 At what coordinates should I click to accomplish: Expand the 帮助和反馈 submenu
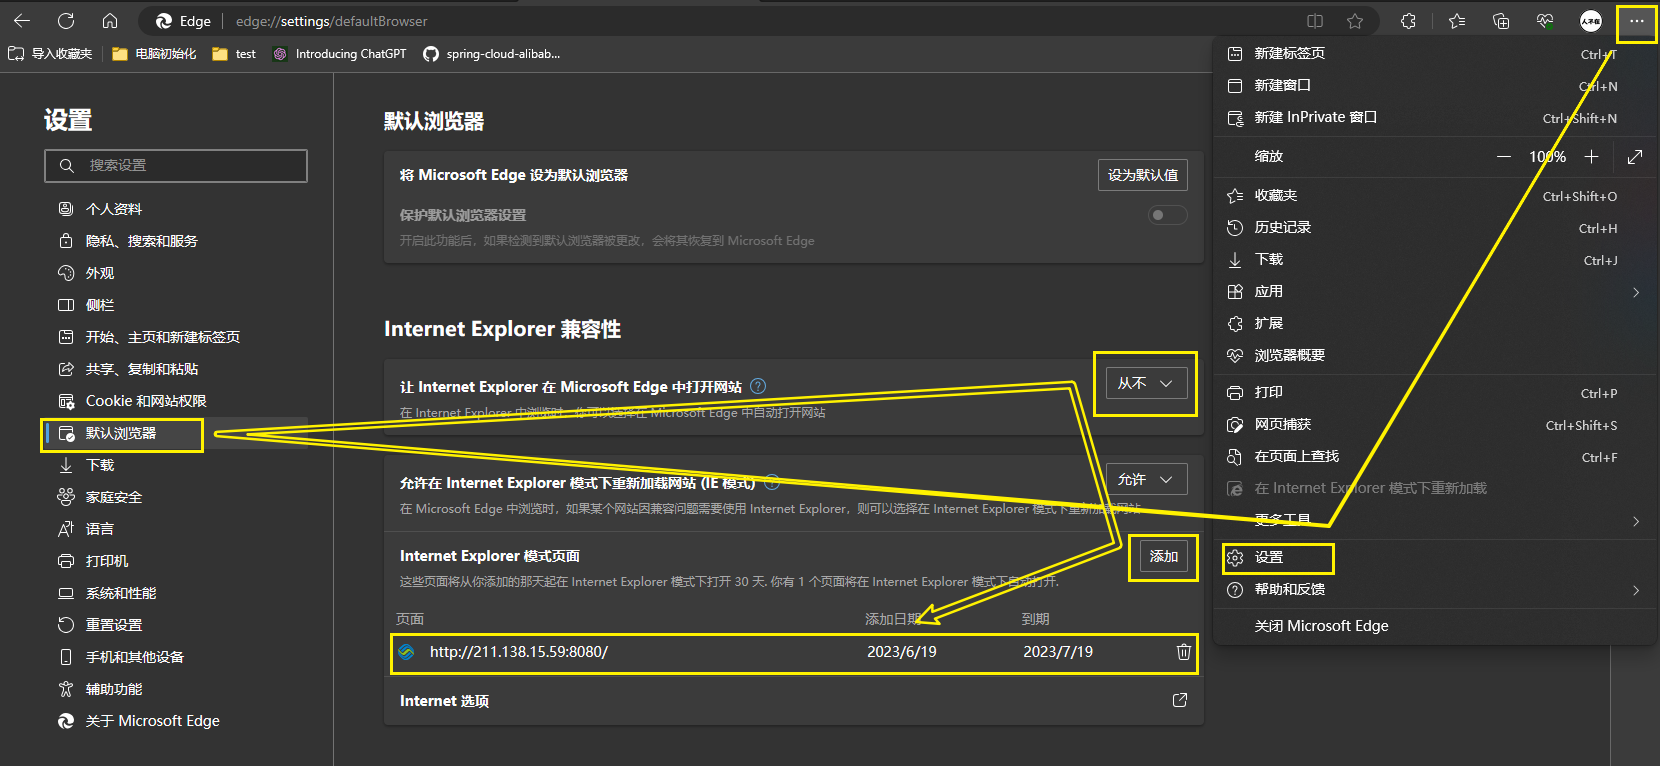click(1636, 590)
